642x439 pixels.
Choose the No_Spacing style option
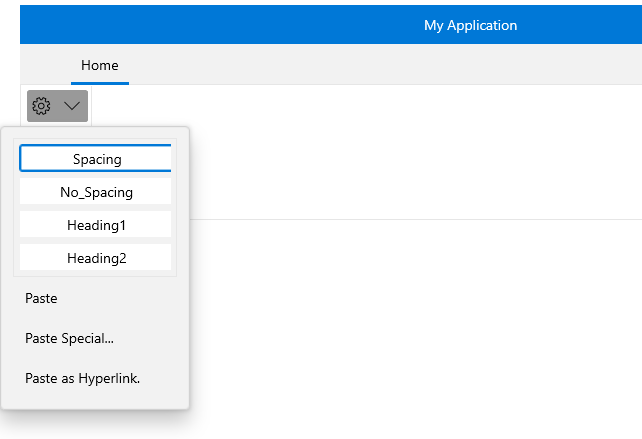coord(96,192)
